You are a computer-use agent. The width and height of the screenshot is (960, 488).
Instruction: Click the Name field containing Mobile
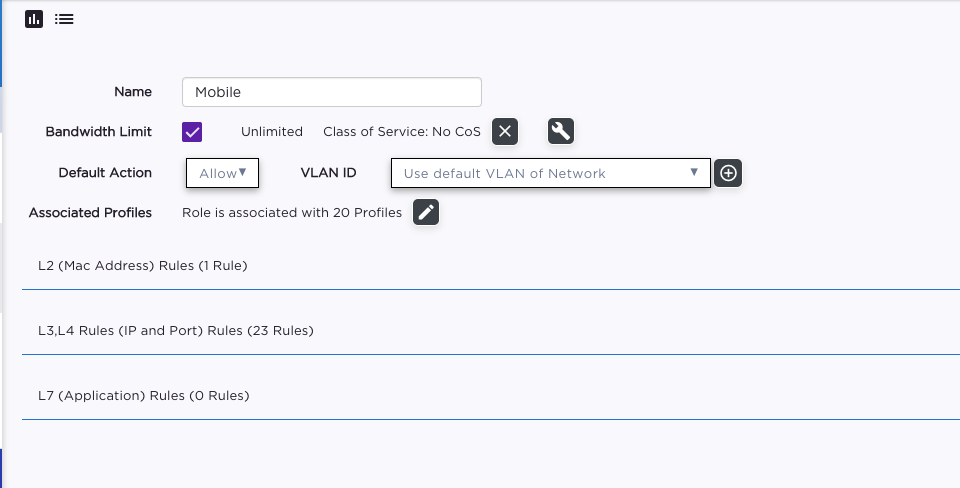[x=331, y=92]
